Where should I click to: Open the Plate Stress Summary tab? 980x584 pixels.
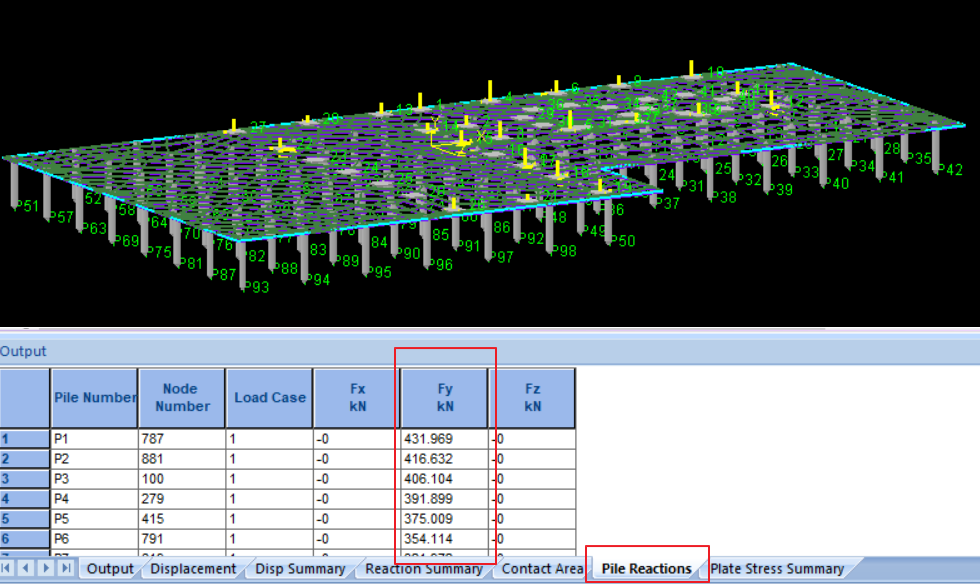click(777, 569)
